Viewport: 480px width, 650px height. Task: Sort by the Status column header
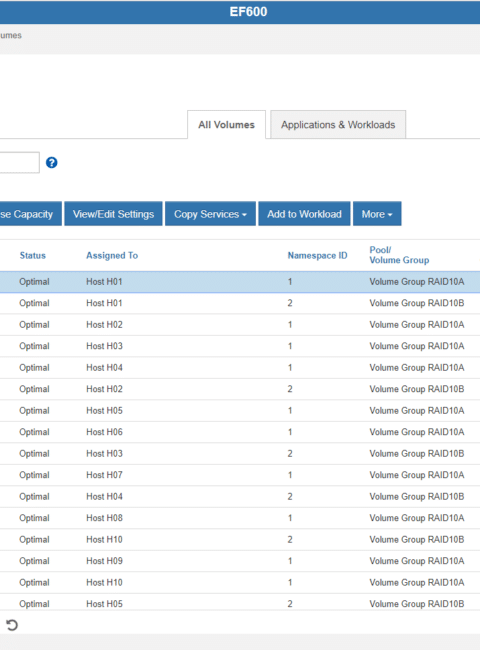33,255
